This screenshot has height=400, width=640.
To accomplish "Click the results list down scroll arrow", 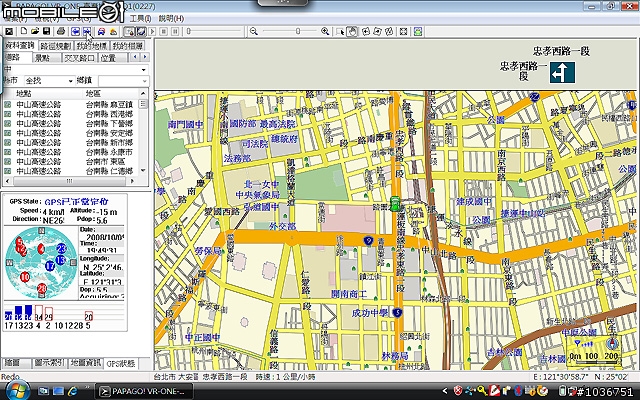I will [x=143, y=170].
